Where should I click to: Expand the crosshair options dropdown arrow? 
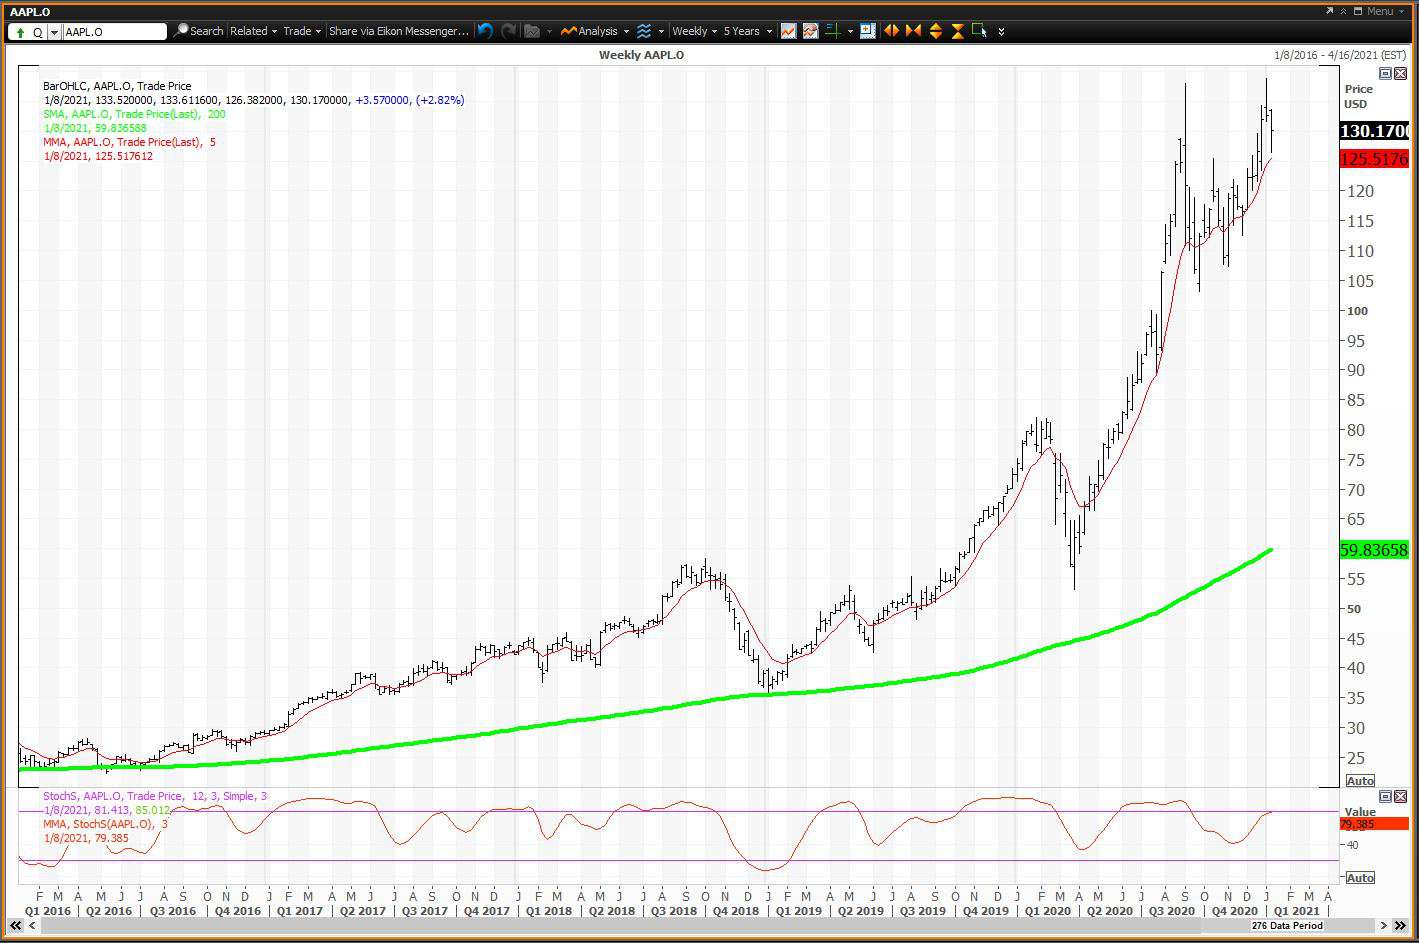pyautogui.click(x=850, y=32)
